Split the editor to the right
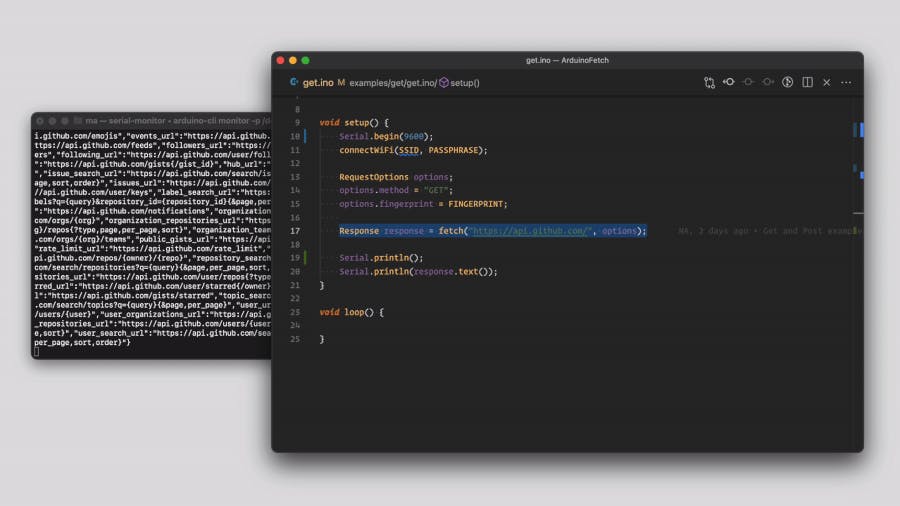 (808, 82)
